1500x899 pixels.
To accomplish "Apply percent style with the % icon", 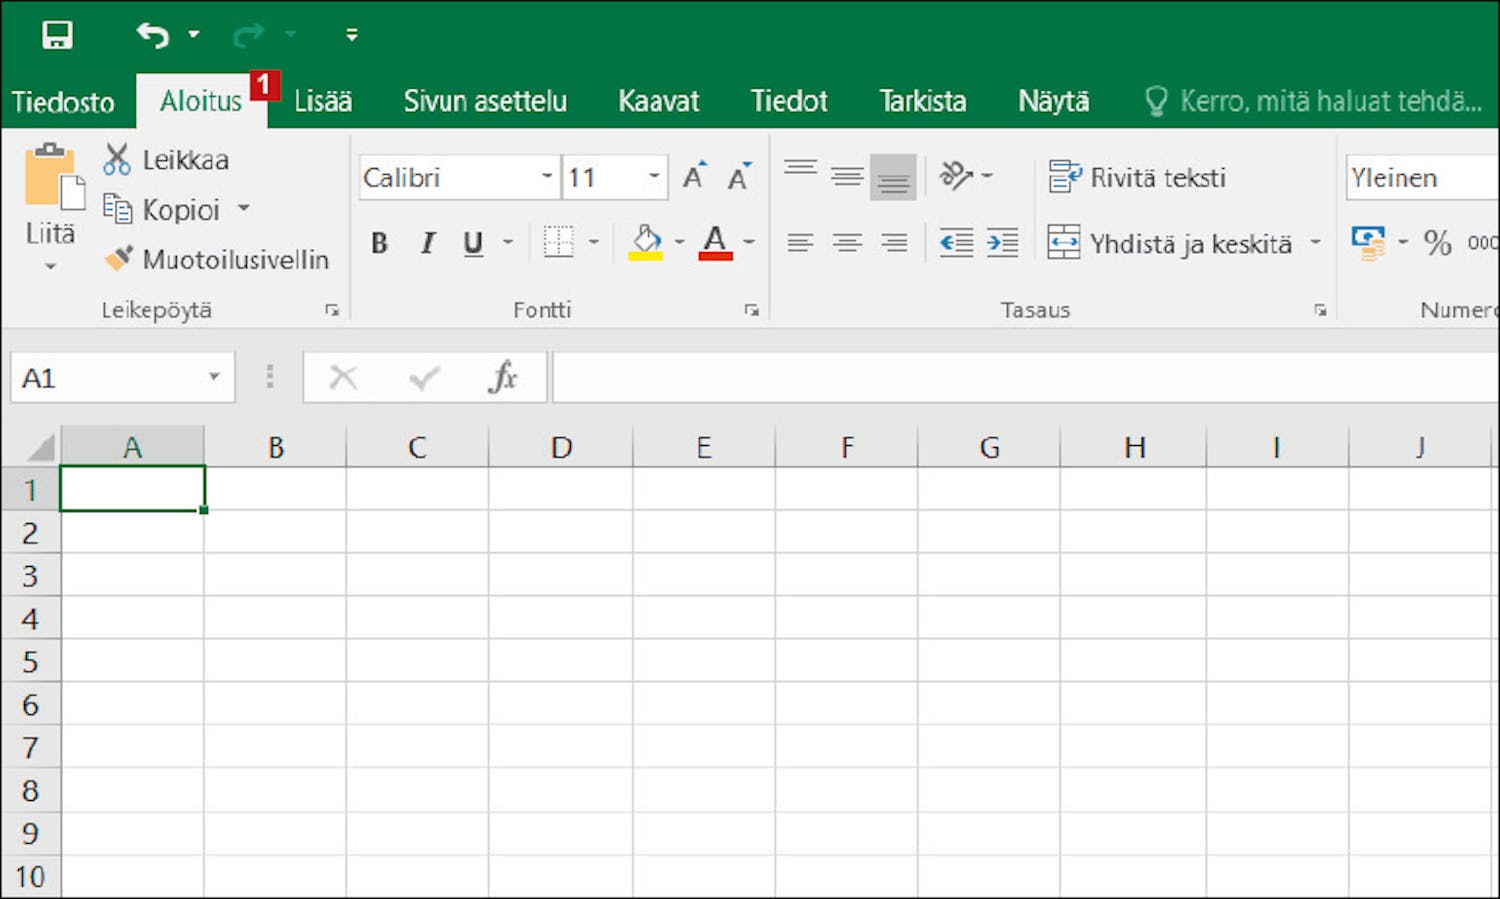I will click(1438, 243).
